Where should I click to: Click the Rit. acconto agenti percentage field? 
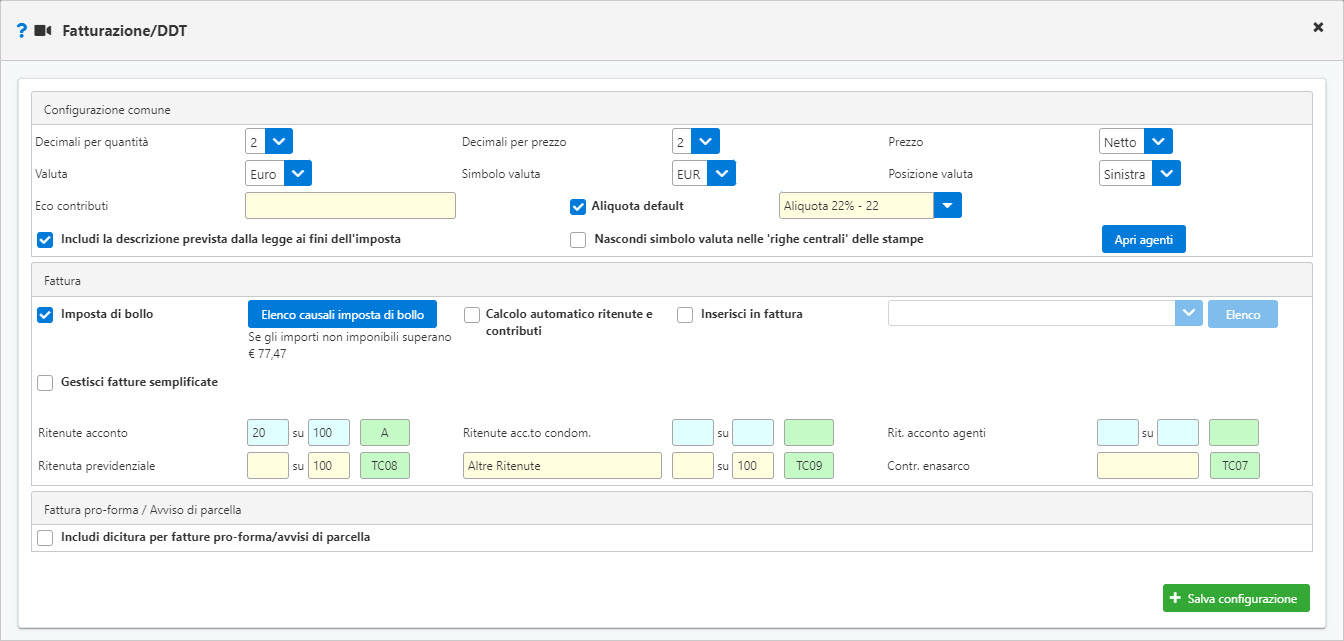point(1118,433)
